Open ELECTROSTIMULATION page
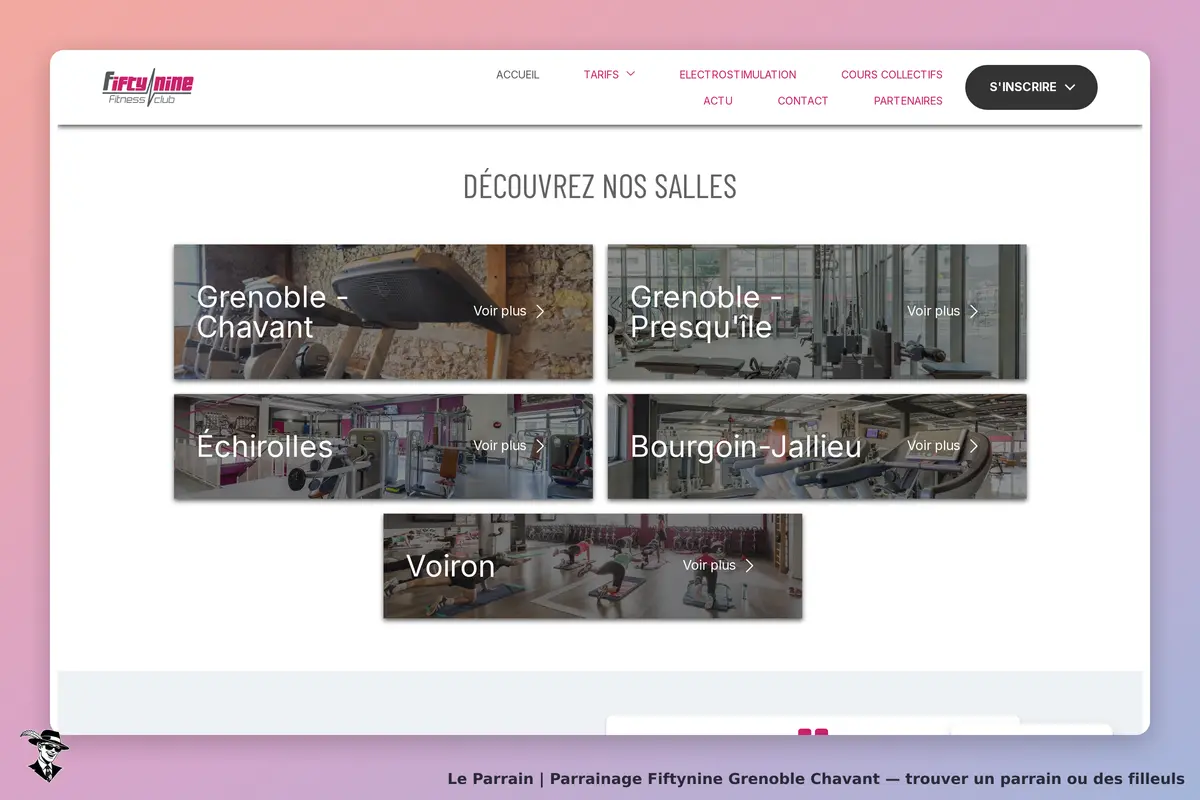Screen dimensions: 1200x800 tap(738, 75)
